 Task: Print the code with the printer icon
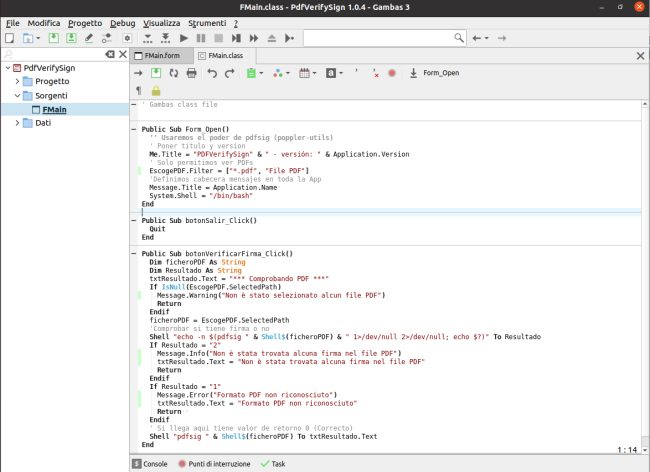[192, 73]
